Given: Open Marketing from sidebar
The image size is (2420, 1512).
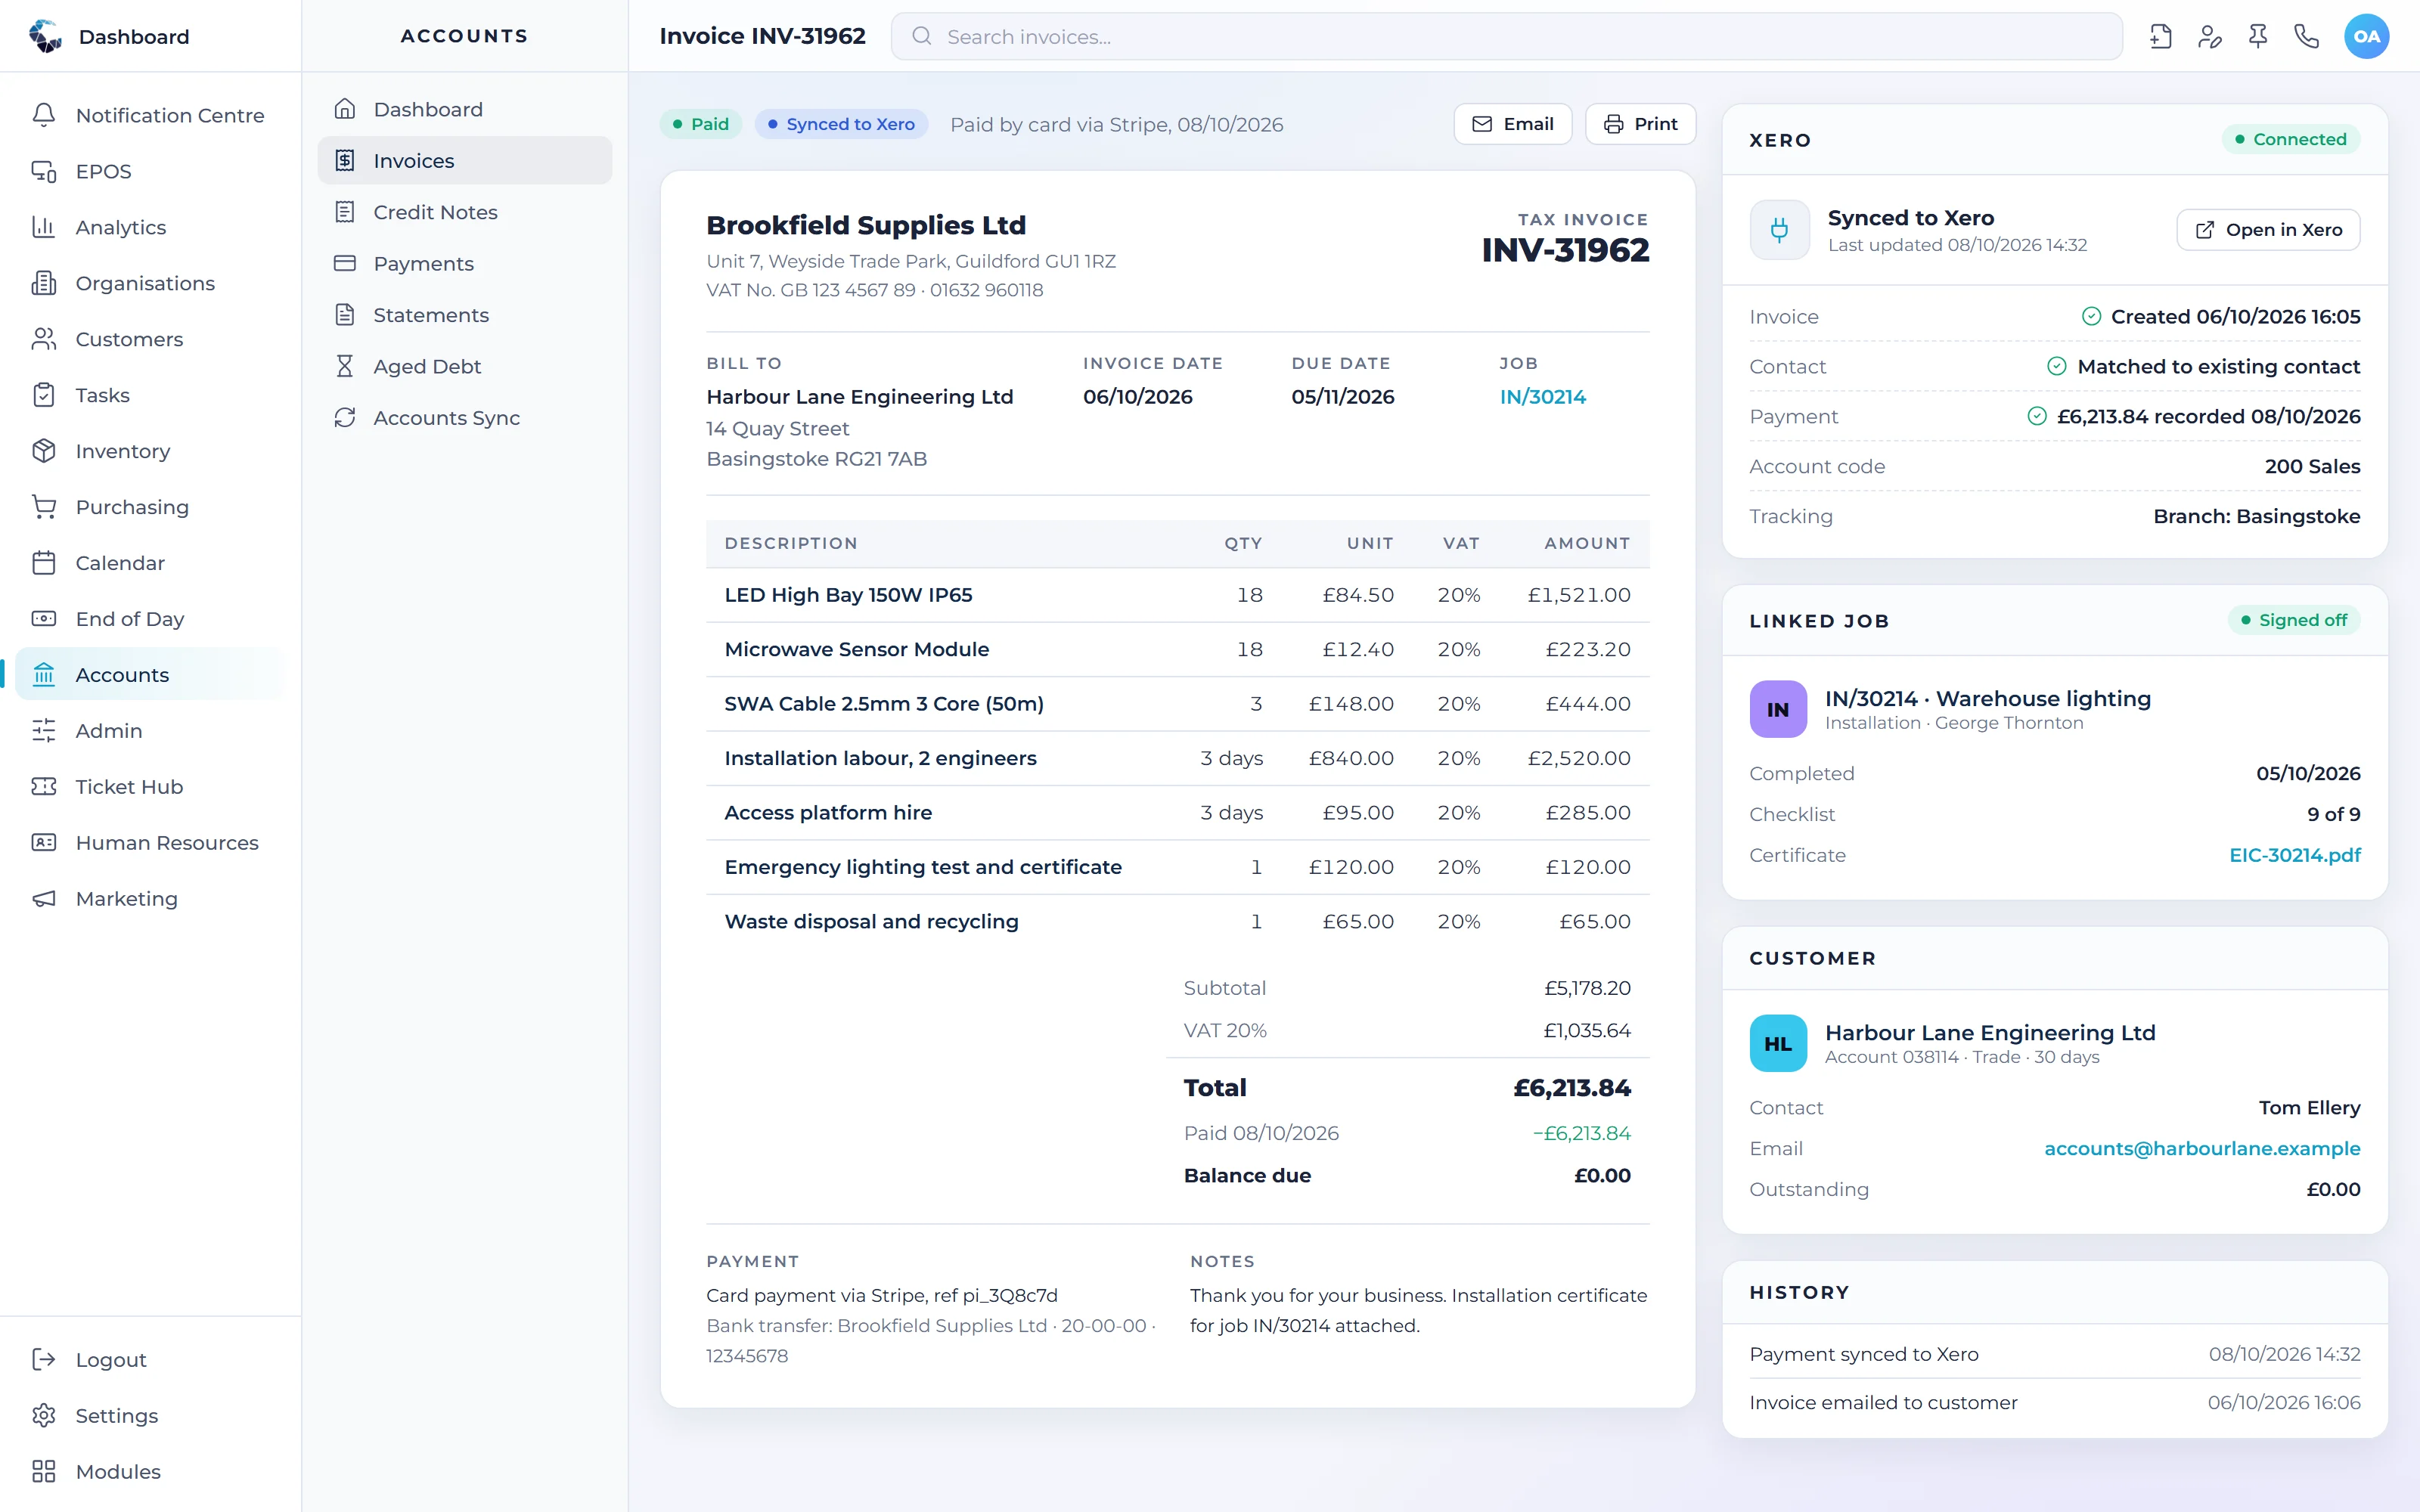Looking at the screenshot, I should point(150,899).
